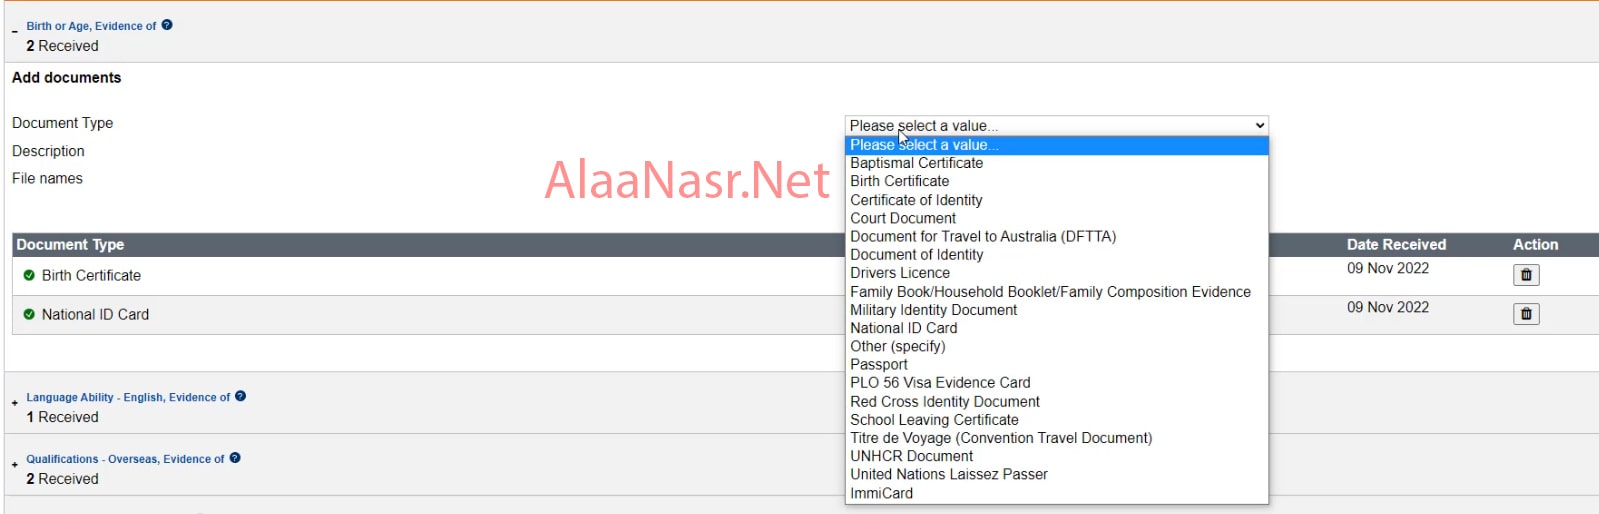The image size is (1599, 514).
Task: Expand the Language Ability English section
Action: click(x=15, y=403)
